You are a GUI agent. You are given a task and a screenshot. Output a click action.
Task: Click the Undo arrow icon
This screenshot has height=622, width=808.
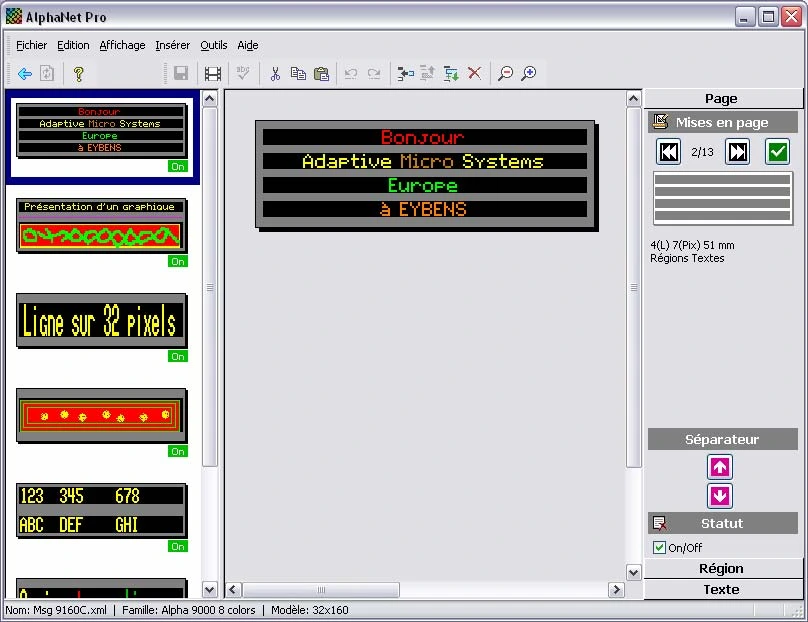point(351,74)
